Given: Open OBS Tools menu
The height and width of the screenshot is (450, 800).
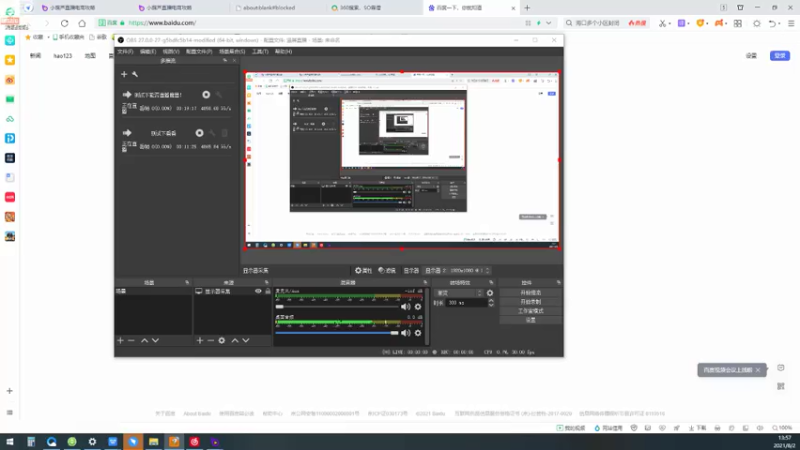Looking at the screenshot, I should 260,52.
